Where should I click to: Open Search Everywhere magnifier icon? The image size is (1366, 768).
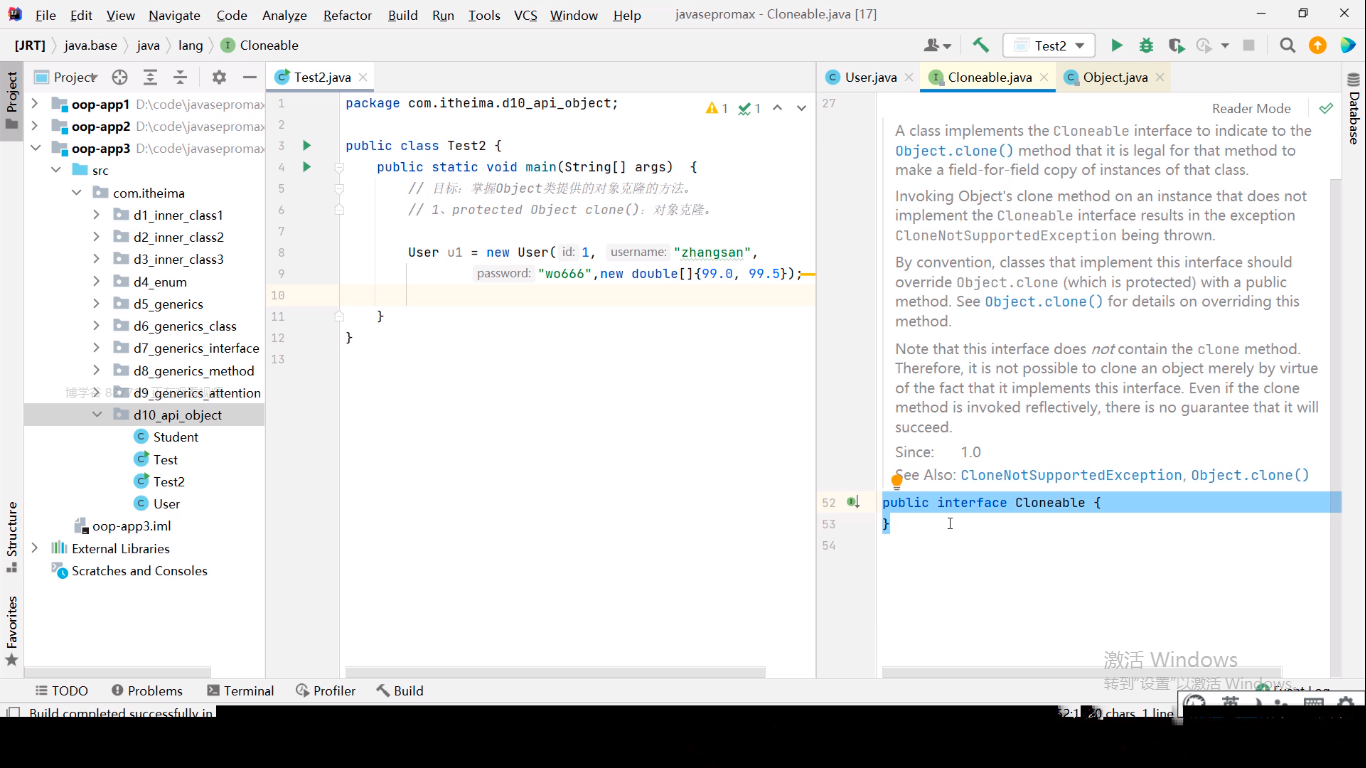coord(1288,45)
